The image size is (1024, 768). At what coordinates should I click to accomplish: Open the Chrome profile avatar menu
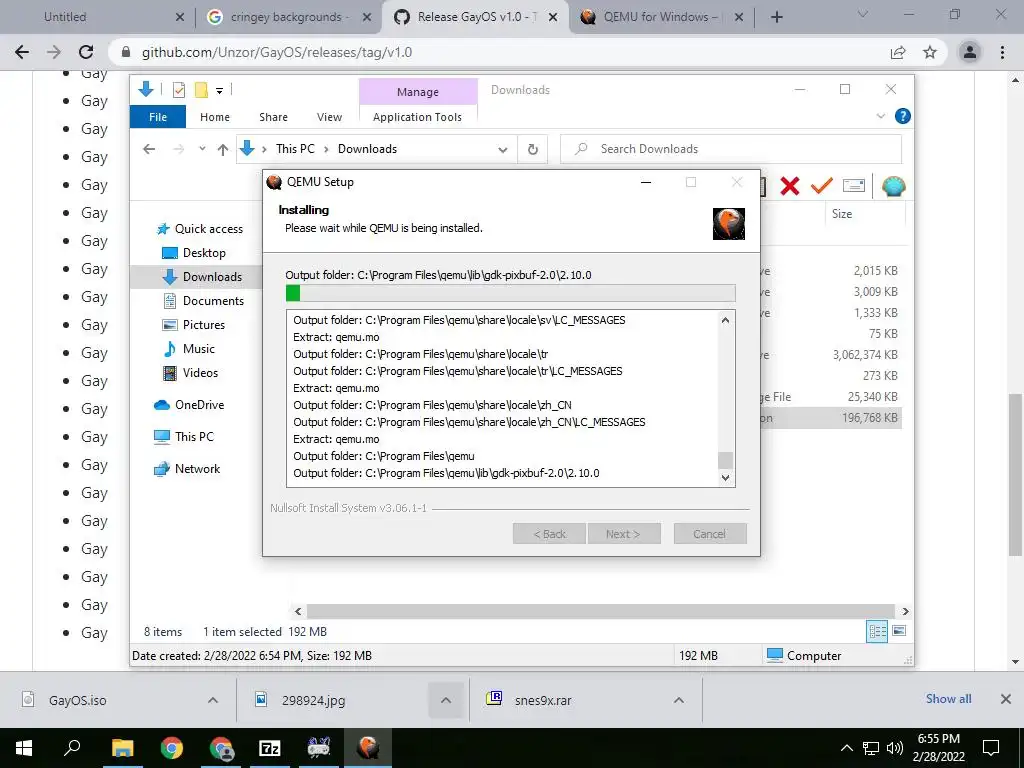(x=970, y=52)
